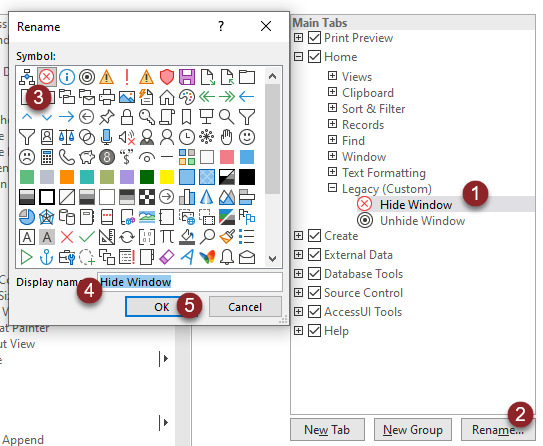Disable the Help tab checkbox
This screenshot has width=543, height=446.
(314, 330)
